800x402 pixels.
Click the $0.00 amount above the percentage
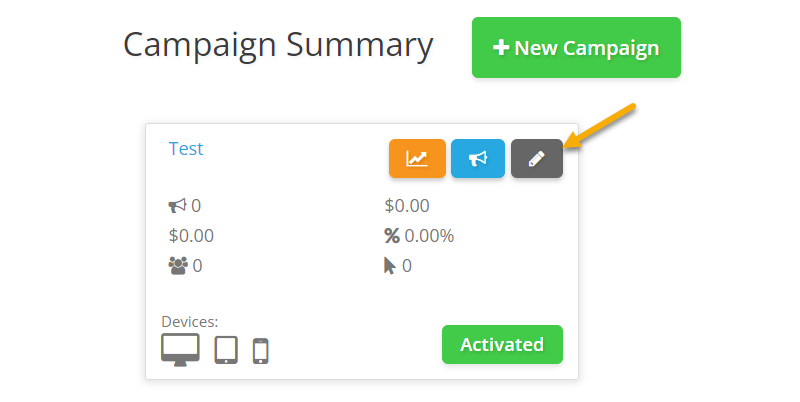point(407,206)
